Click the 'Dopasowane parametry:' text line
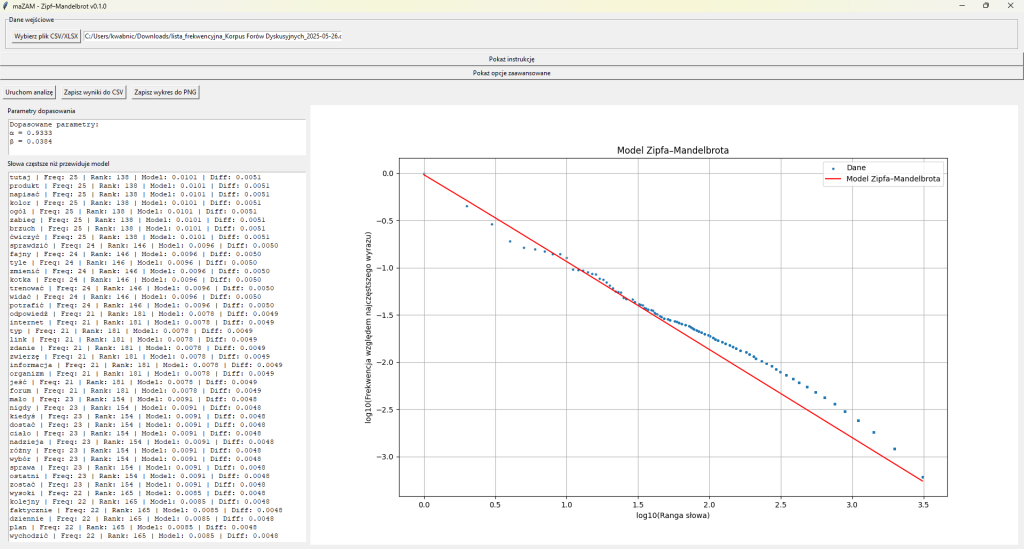 pyautogui.click(x=54, y=124)
